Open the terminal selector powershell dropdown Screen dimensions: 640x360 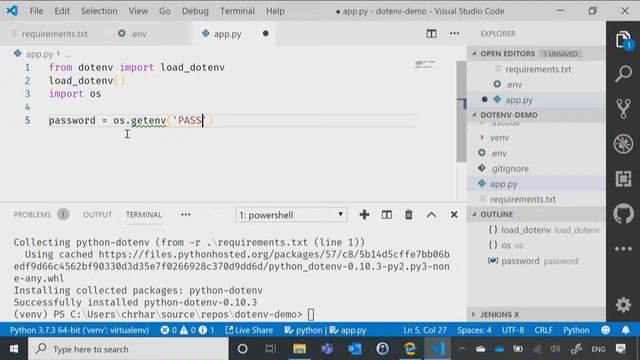tap(291, 215)
